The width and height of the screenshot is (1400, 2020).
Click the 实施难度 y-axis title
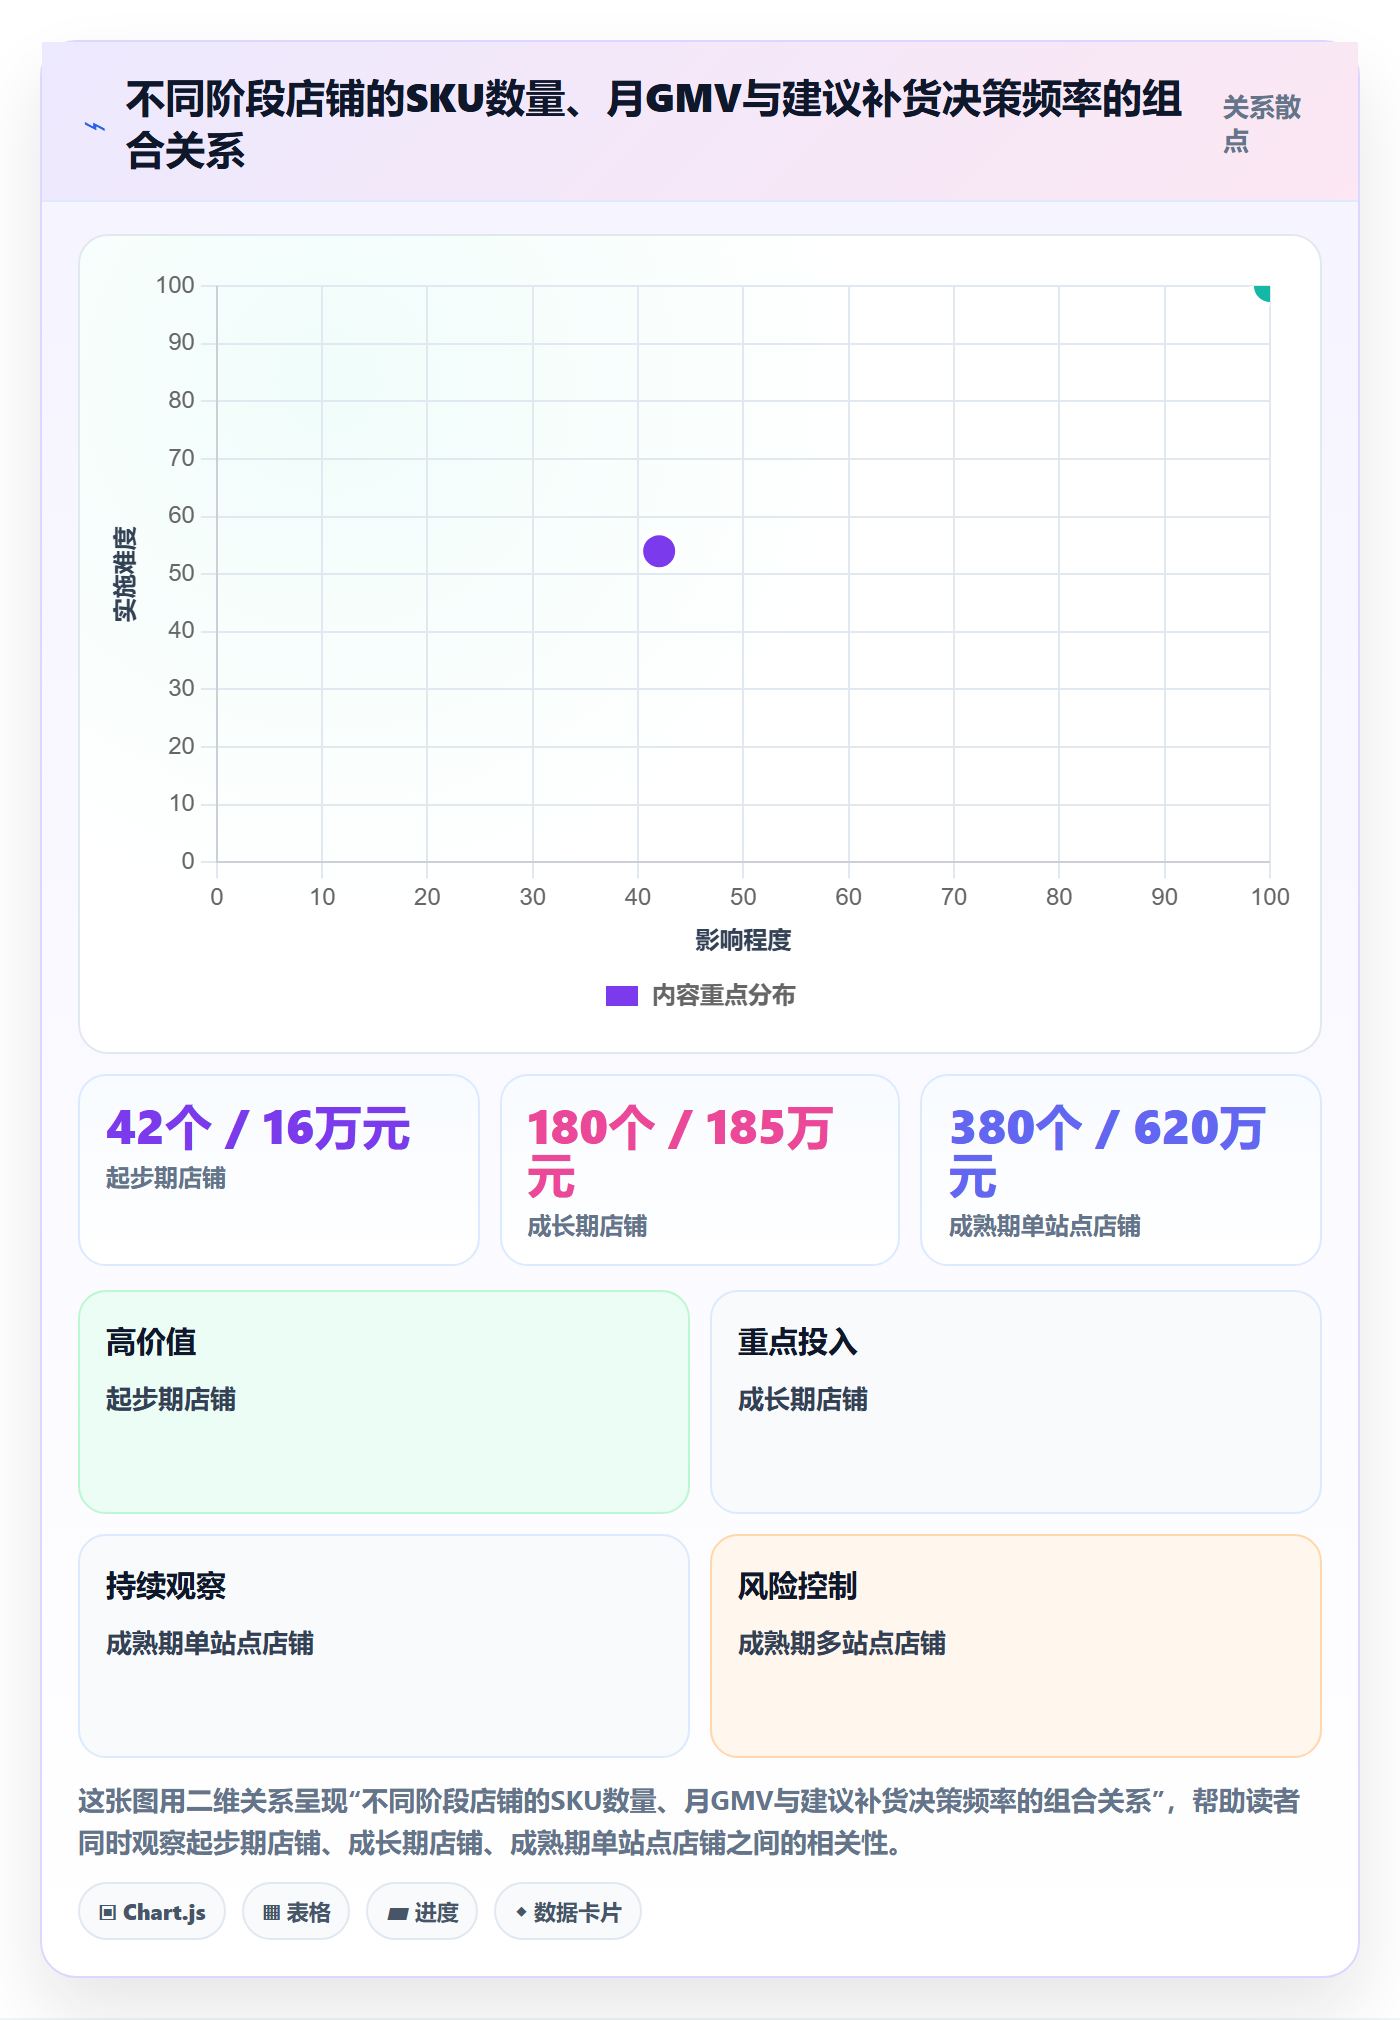pos(125,574)
